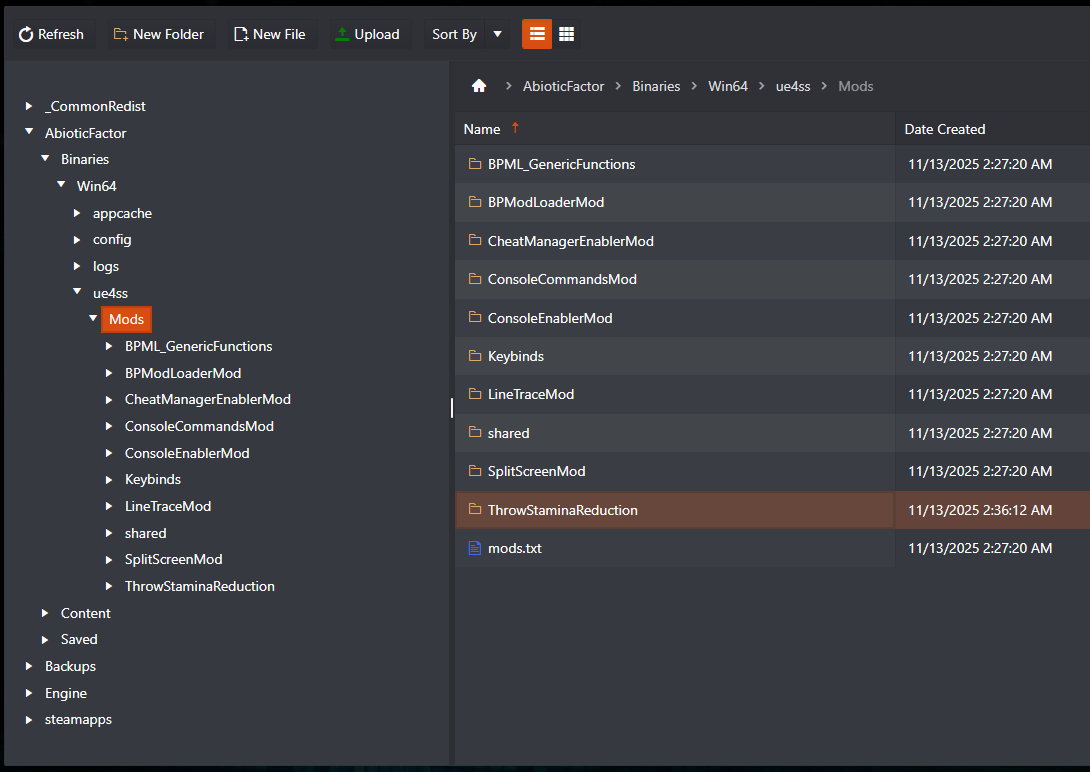Collapse the Win64 tree node
This screenshot has height=772, width=1090.
61,185
